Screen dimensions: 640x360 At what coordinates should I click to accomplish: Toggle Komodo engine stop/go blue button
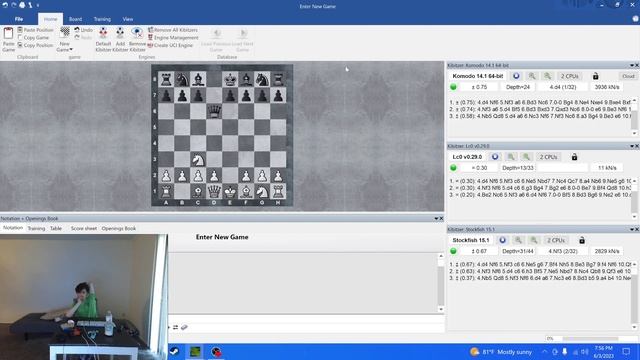click(x=516, y=76)
